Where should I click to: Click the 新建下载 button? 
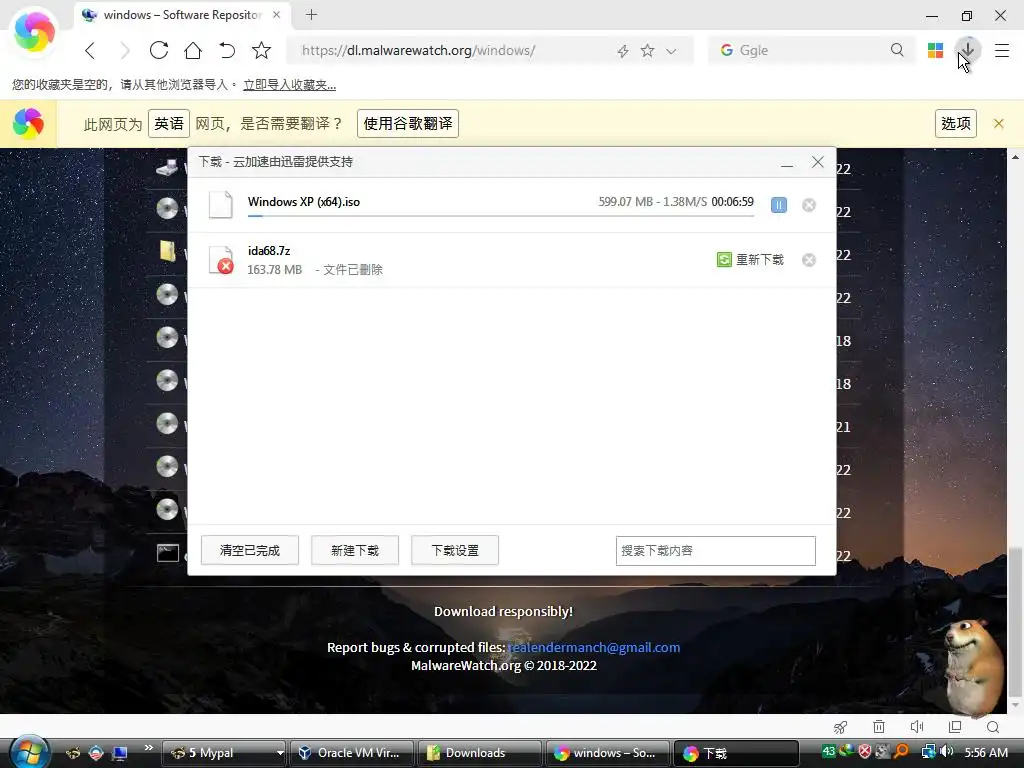355,551
